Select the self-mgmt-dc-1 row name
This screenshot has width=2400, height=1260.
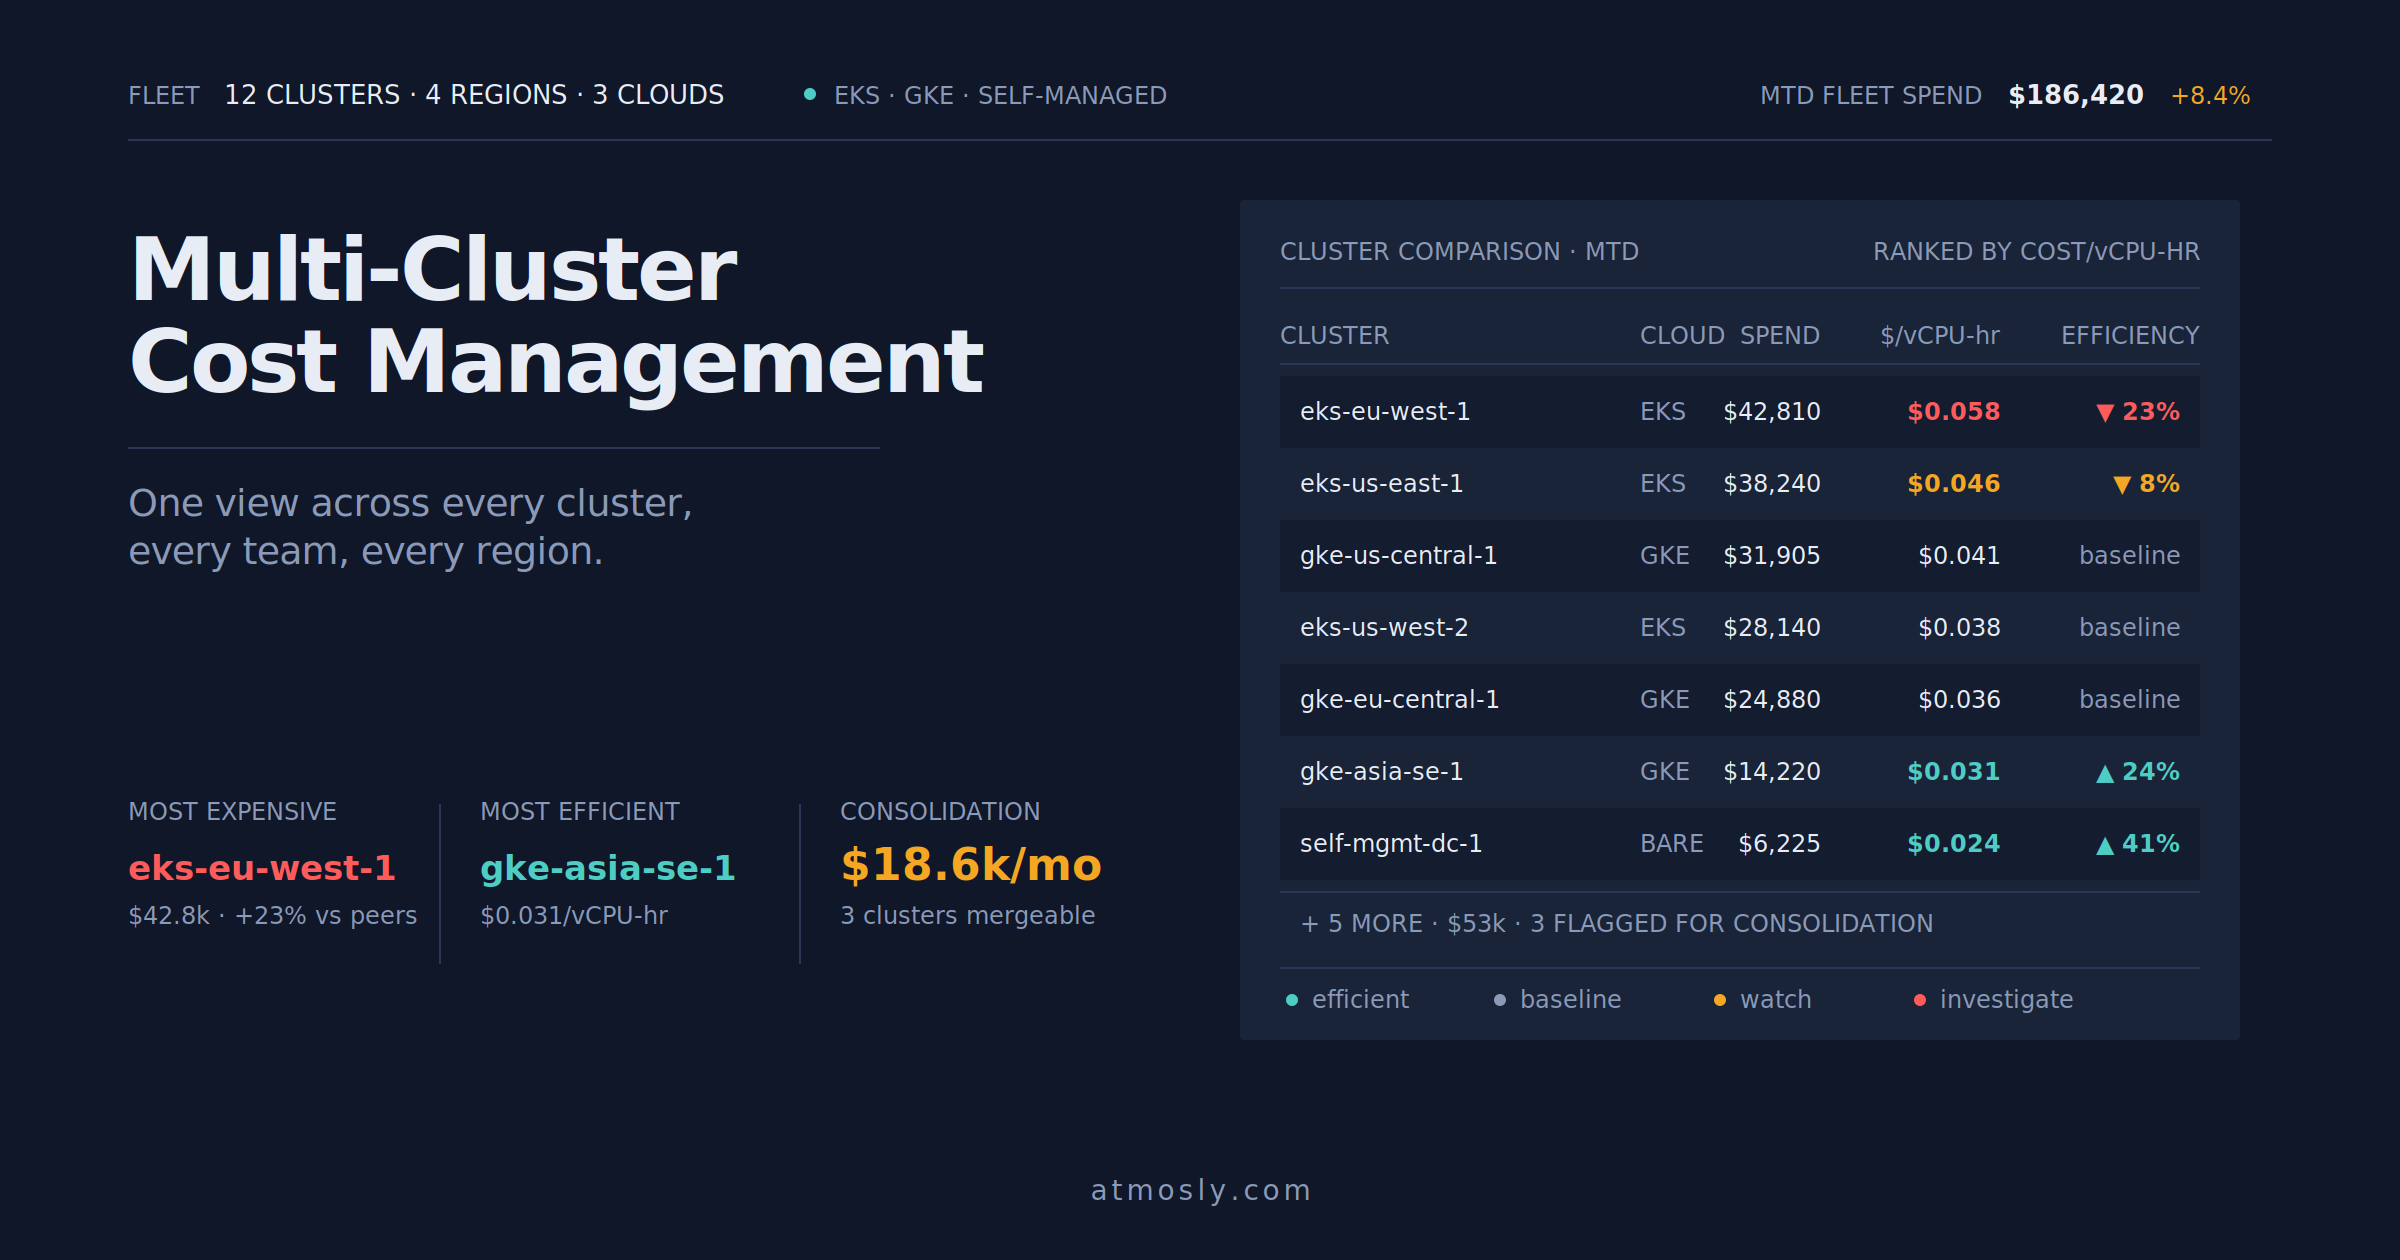(1391, 843)
